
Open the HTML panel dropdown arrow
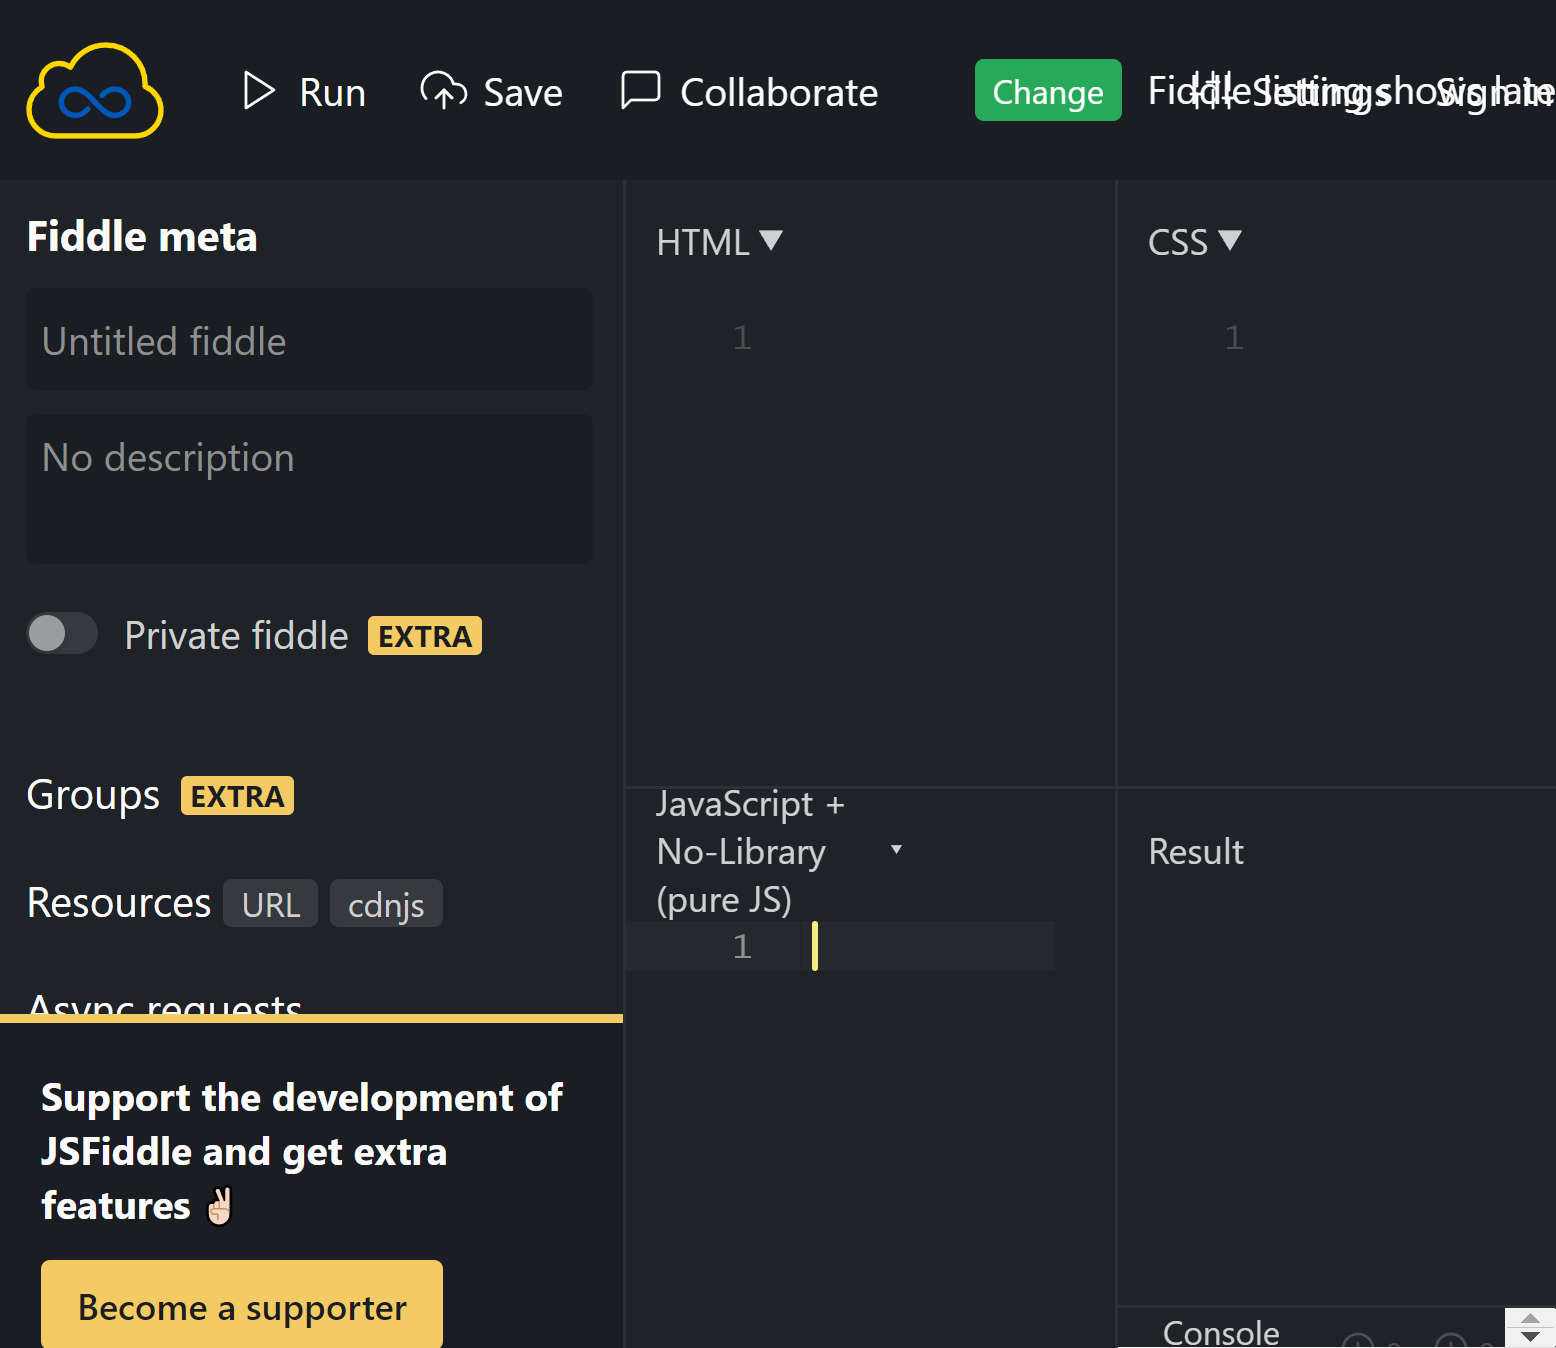771,240
